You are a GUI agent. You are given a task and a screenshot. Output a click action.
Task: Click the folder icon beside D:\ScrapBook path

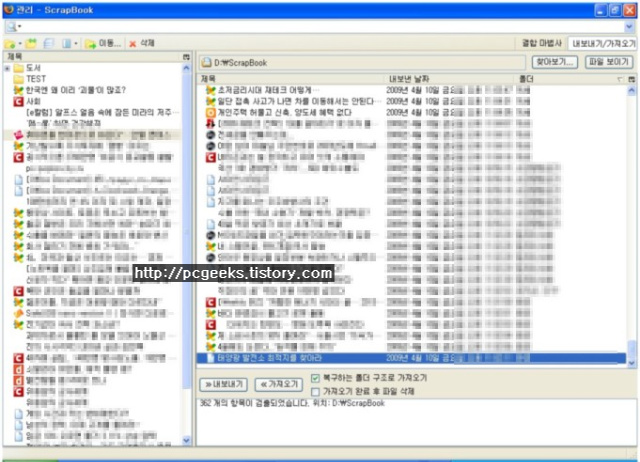207,62
